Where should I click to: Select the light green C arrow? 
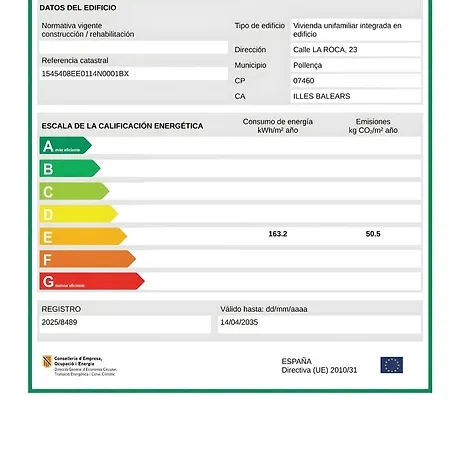[74, 191]
